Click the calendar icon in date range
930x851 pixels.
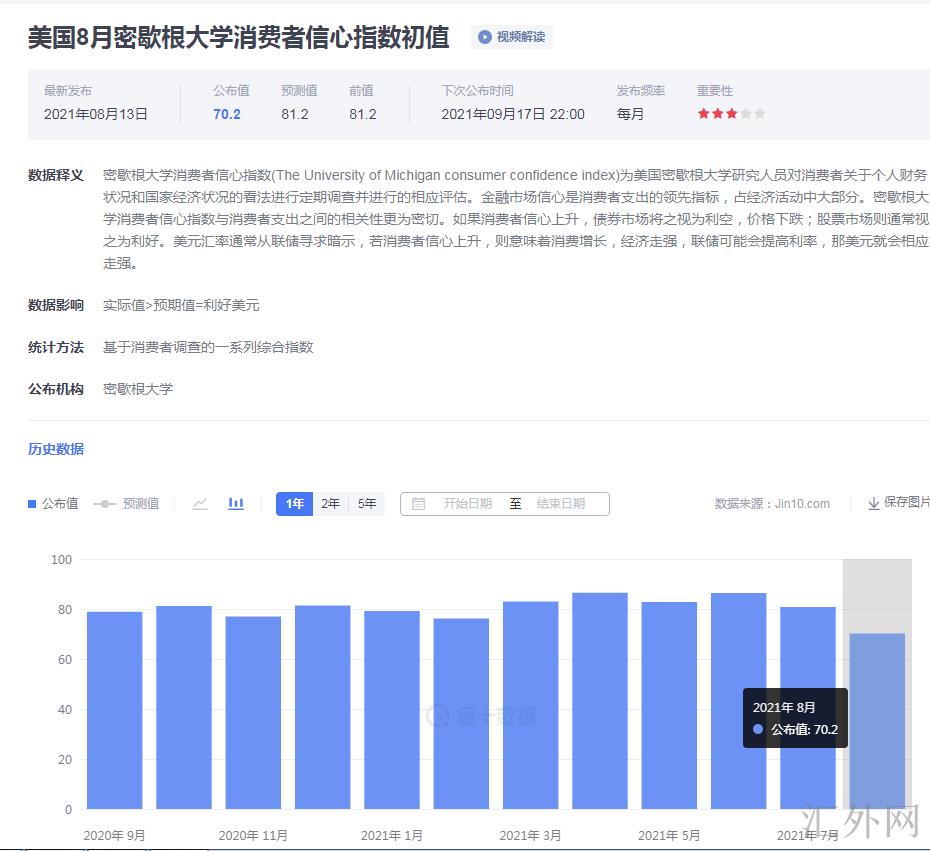[419, 504]
